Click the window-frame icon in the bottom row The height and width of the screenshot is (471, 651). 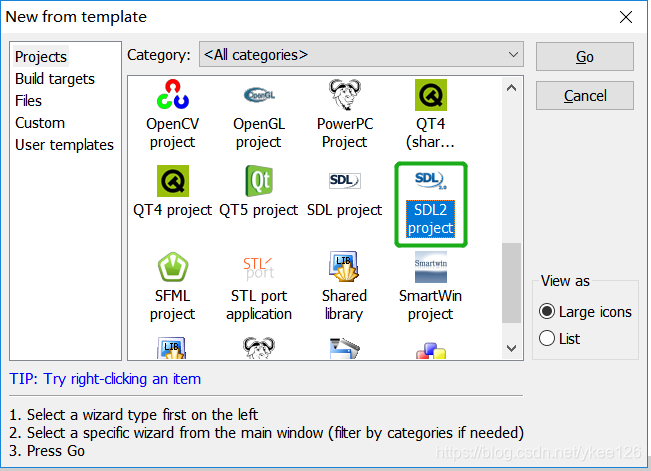[x=345, y=348]
